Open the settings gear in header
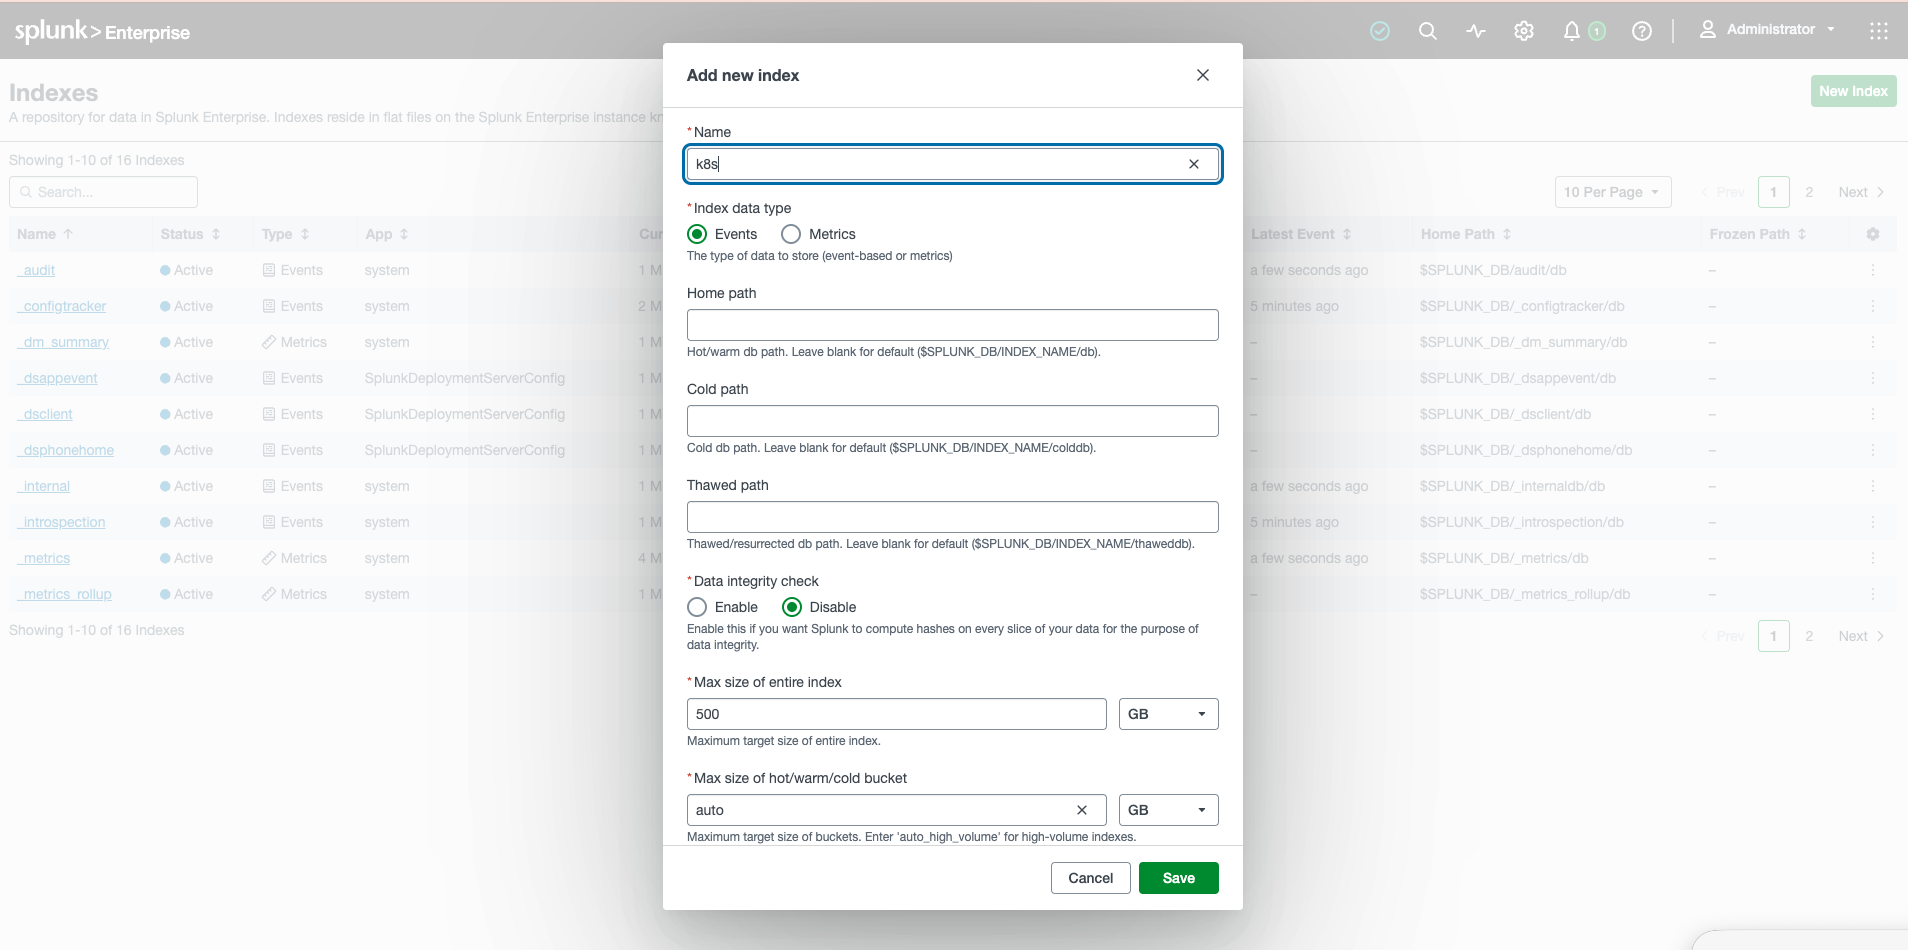Screen dimensions: 1908x950 pyautogui.click(x=1524, y=31)
